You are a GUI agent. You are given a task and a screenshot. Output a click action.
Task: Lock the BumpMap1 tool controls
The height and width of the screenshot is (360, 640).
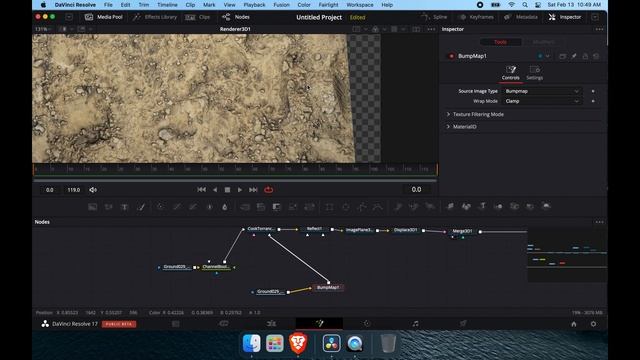coord(585,56)
